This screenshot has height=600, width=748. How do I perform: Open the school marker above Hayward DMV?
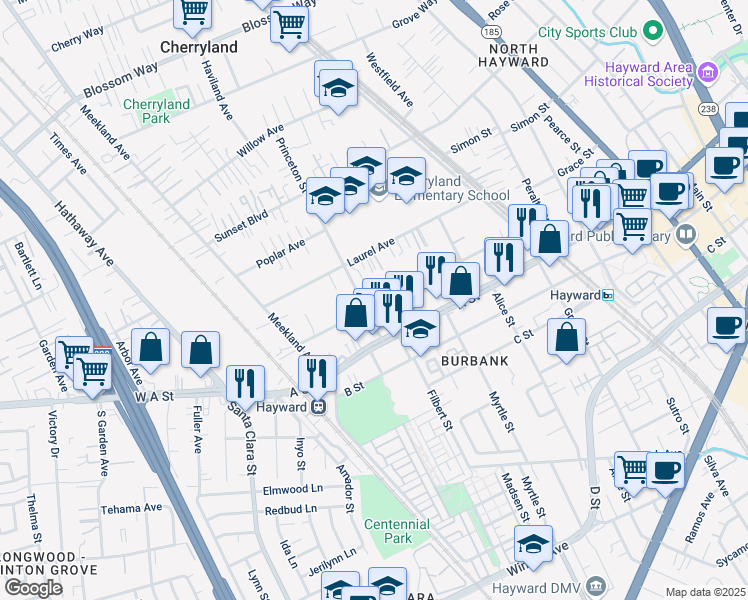(533, 548)
